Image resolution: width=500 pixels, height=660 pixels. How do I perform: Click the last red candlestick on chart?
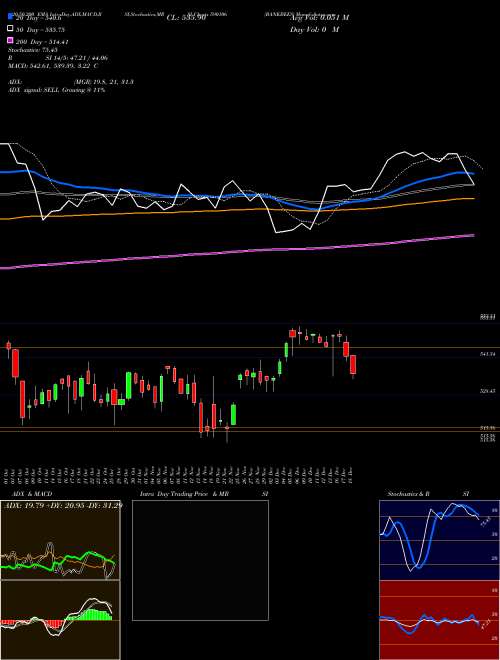[353, 365]
